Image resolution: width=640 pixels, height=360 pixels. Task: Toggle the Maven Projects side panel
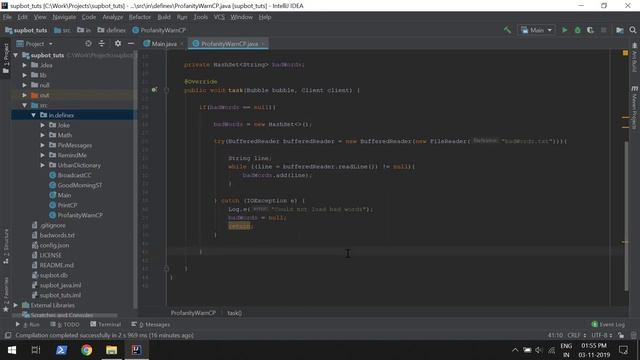pos(634,107)
